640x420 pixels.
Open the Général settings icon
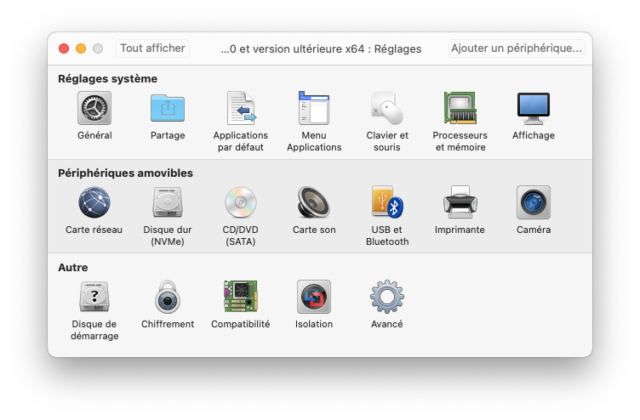coord(94,108)
